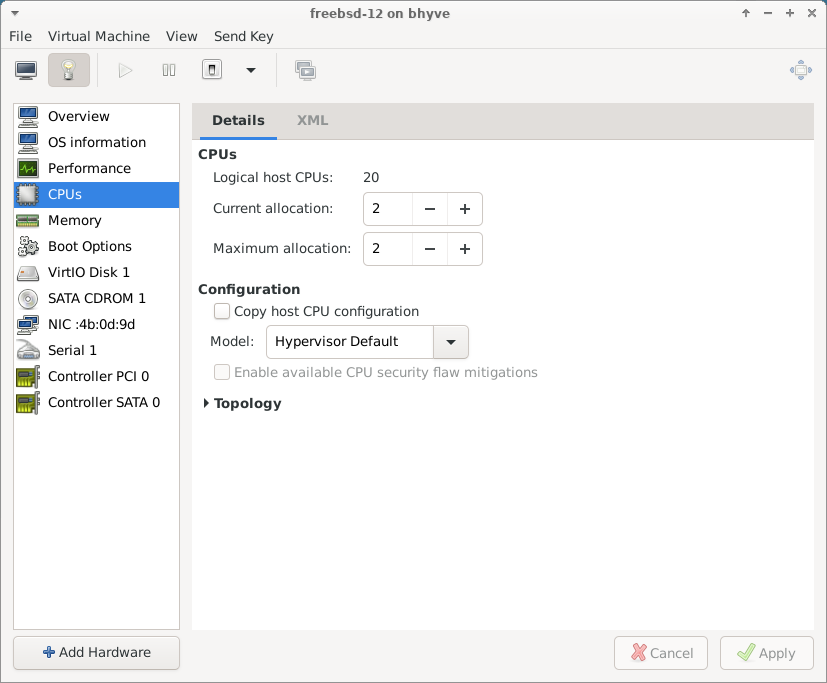Image resolution: width=827 pixels, height=683 pixels.
Task: Open the Virtual Machine menu
Action: [99, 36]
